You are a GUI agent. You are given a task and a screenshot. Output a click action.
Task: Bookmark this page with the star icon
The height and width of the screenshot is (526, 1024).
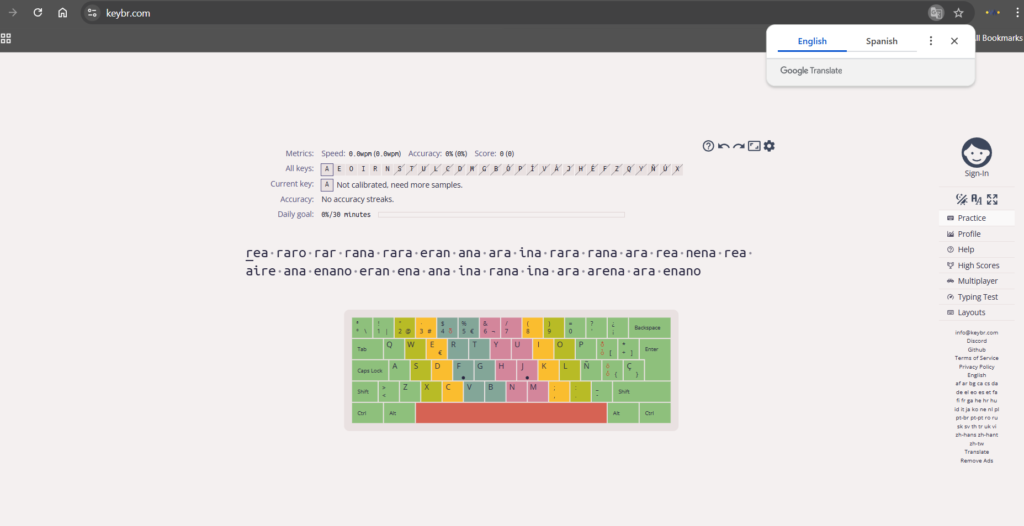click(958, 13)
